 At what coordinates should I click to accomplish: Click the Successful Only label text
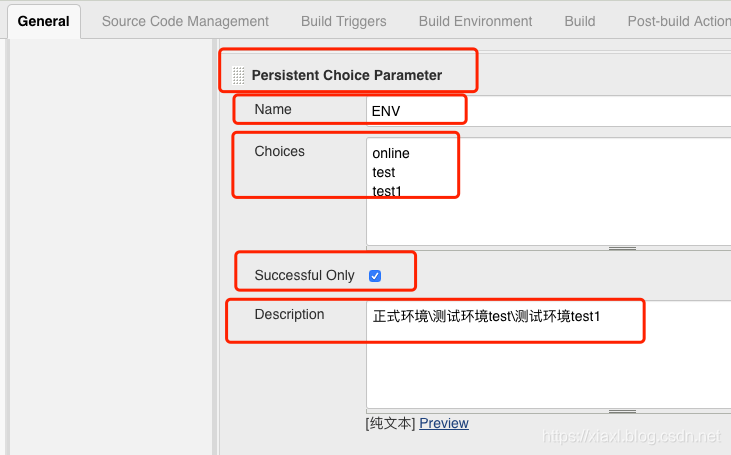pos(304,275)
